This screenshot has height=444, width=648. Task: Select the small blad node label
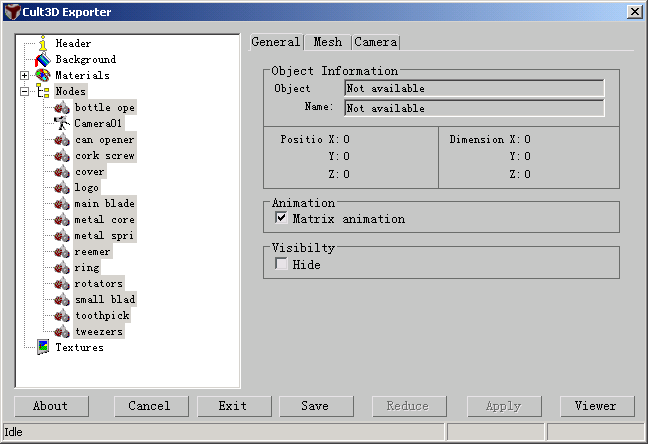pyautogui.click(x=105, y=300)
